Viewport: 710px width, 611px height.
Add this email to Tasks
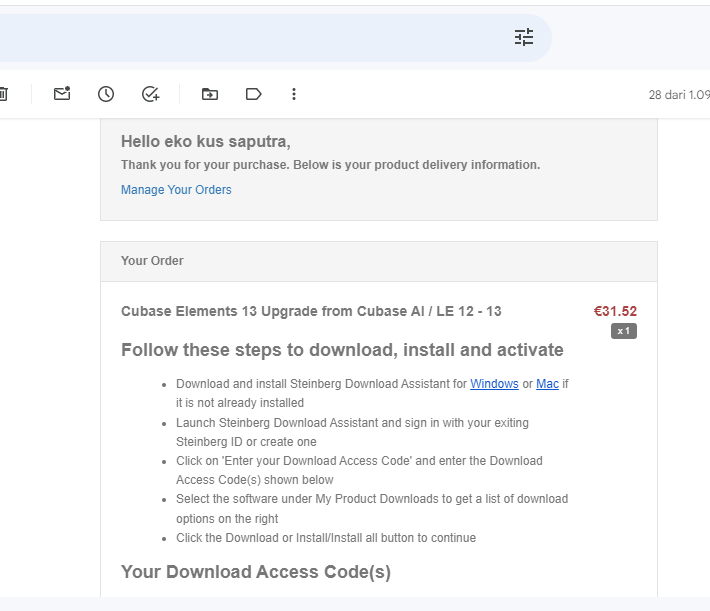click(x=151, y=94)
